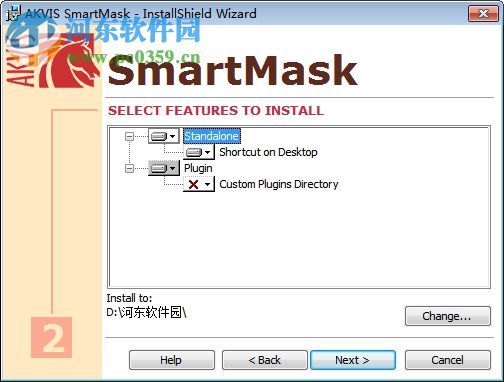Click the installer icon in title bar

click(14, 12)
